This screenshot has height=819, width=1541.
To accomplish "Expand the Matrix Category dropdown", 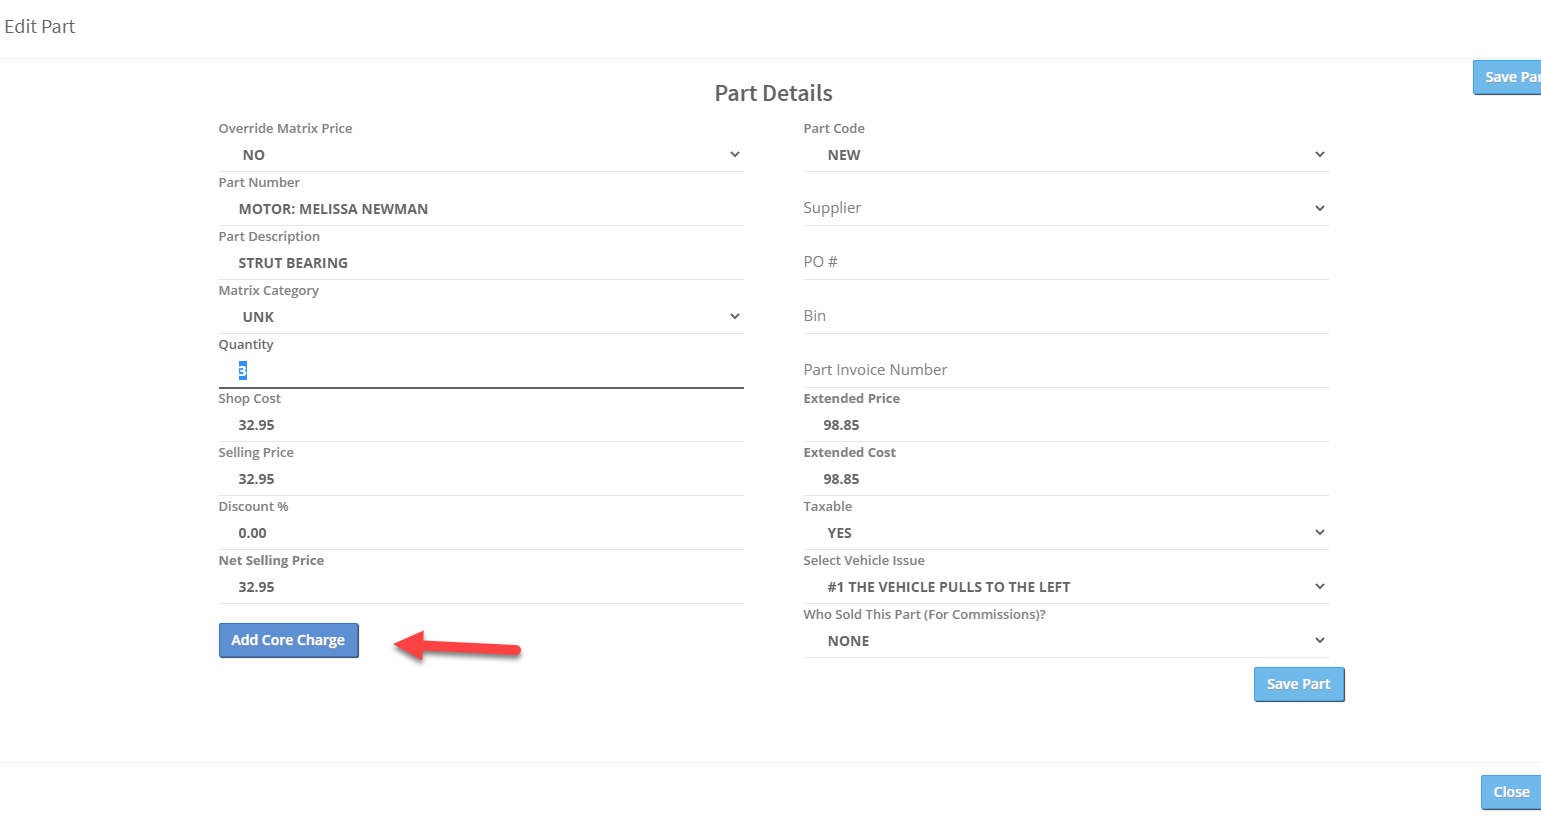I will click(480, 317).
